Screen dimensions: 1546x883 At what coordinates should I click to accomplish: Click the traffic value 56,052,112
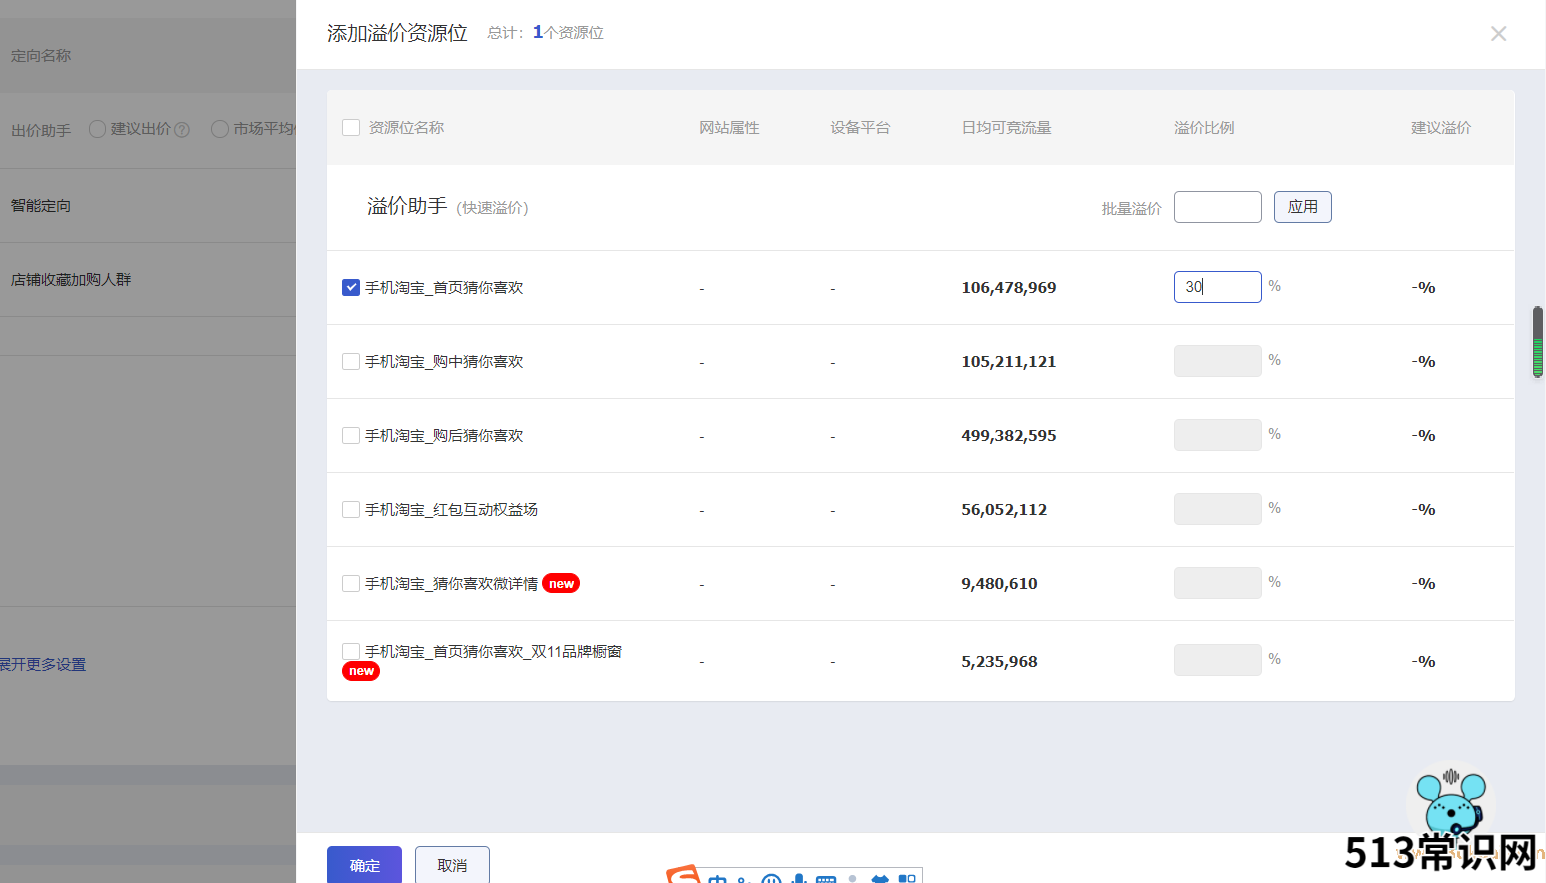click(1004, 510)
